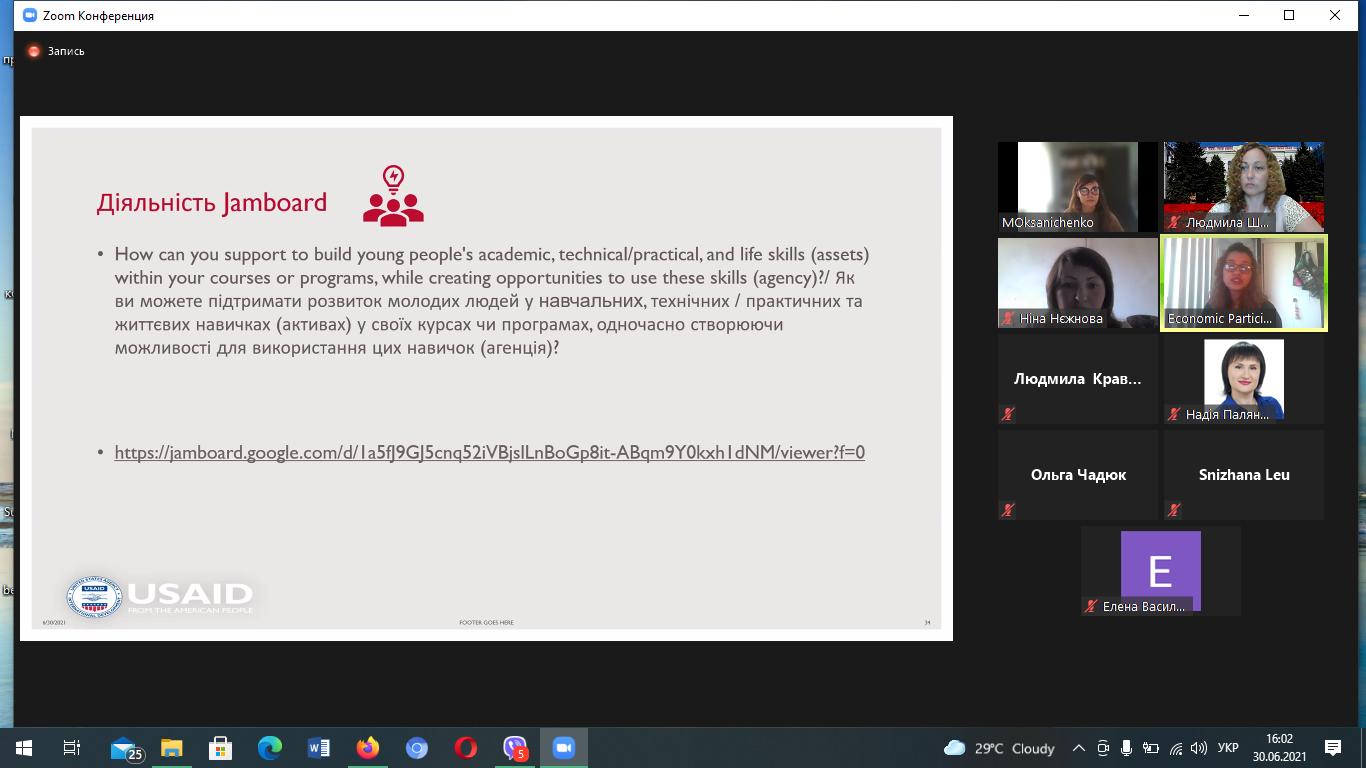Select the Economic Partici... speaker tile
Image resolution: width=1366 pixels, height=768 pixels.
click(x=1244, y=283)
